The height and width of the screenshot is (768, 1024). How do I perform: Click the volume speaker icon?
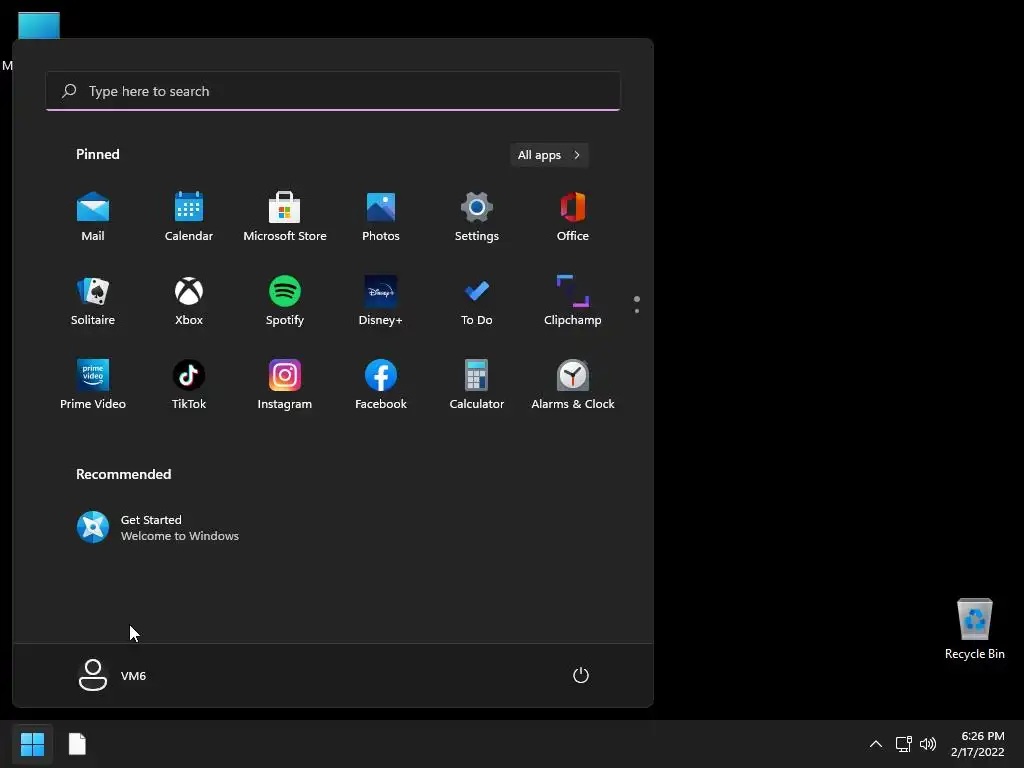(927, 744)
